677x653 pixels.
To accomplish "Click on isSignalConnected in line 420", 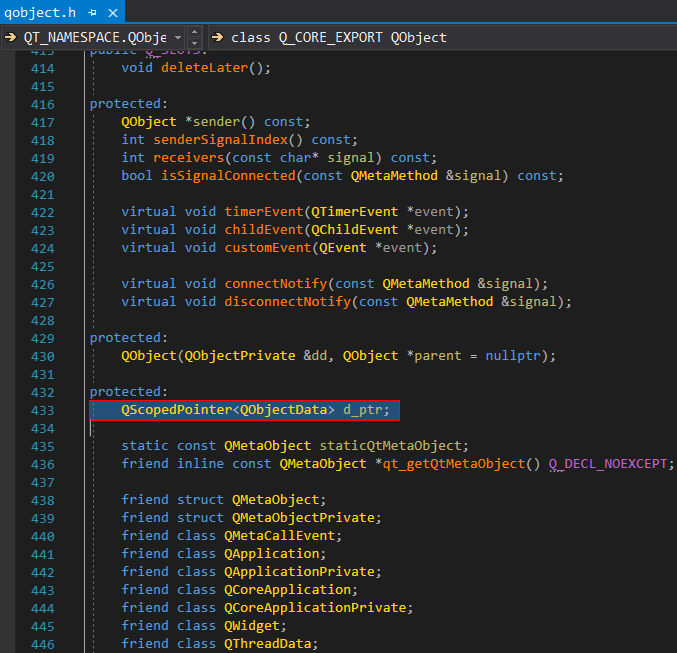I will (228, 176).
